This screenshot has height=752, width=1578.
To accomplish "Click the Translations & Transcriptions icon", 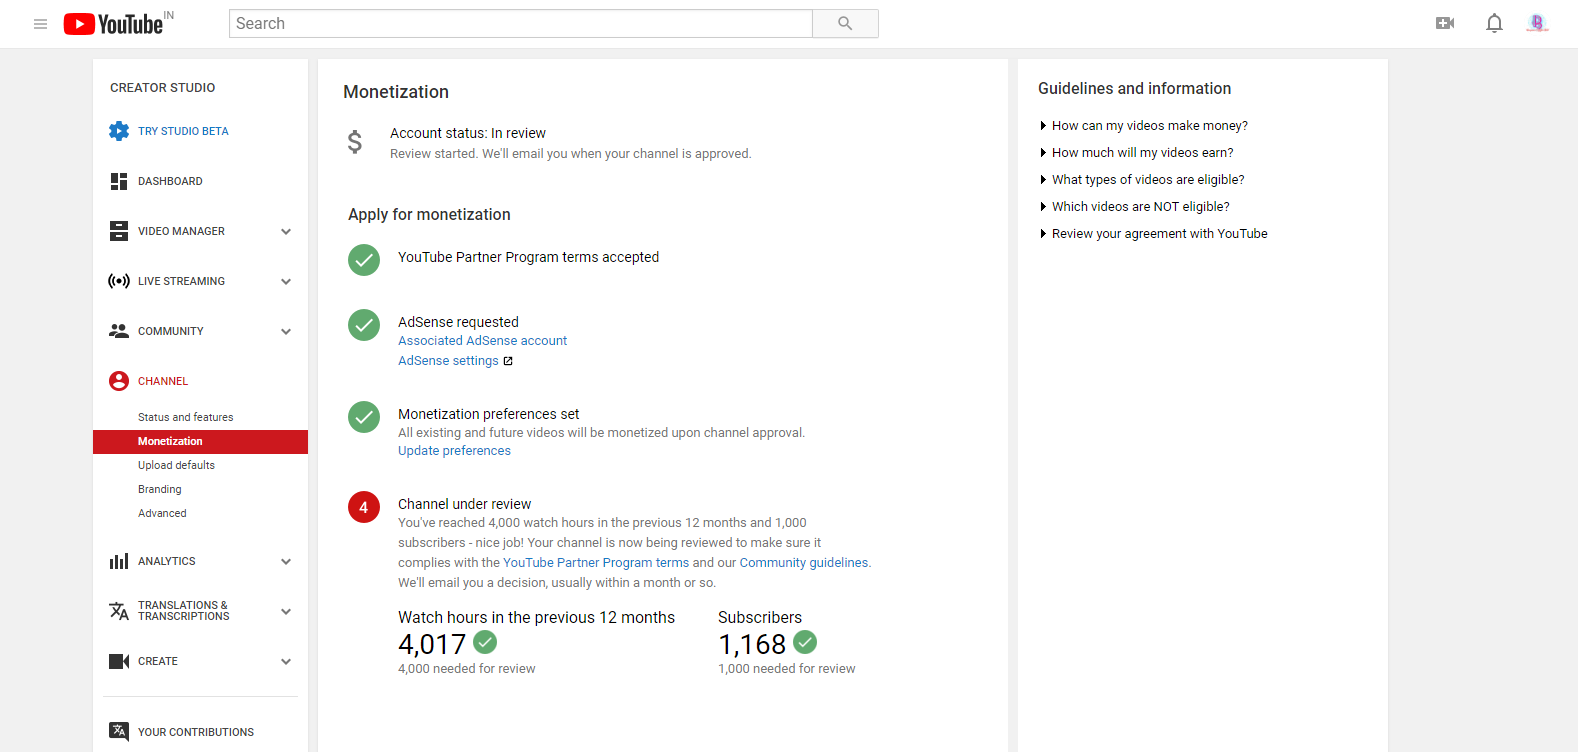I will click(x=119, y=611).
